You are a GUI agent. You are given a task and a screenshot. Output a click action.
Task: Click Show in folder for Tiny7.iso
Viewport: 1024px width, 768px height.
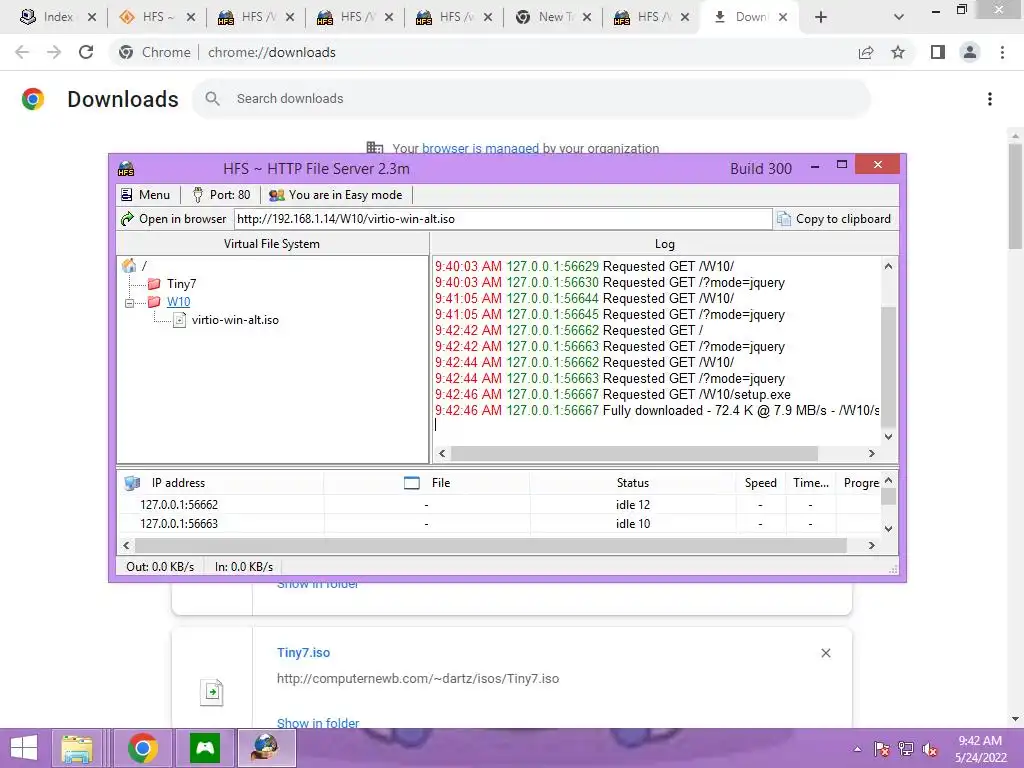point(318,723)
